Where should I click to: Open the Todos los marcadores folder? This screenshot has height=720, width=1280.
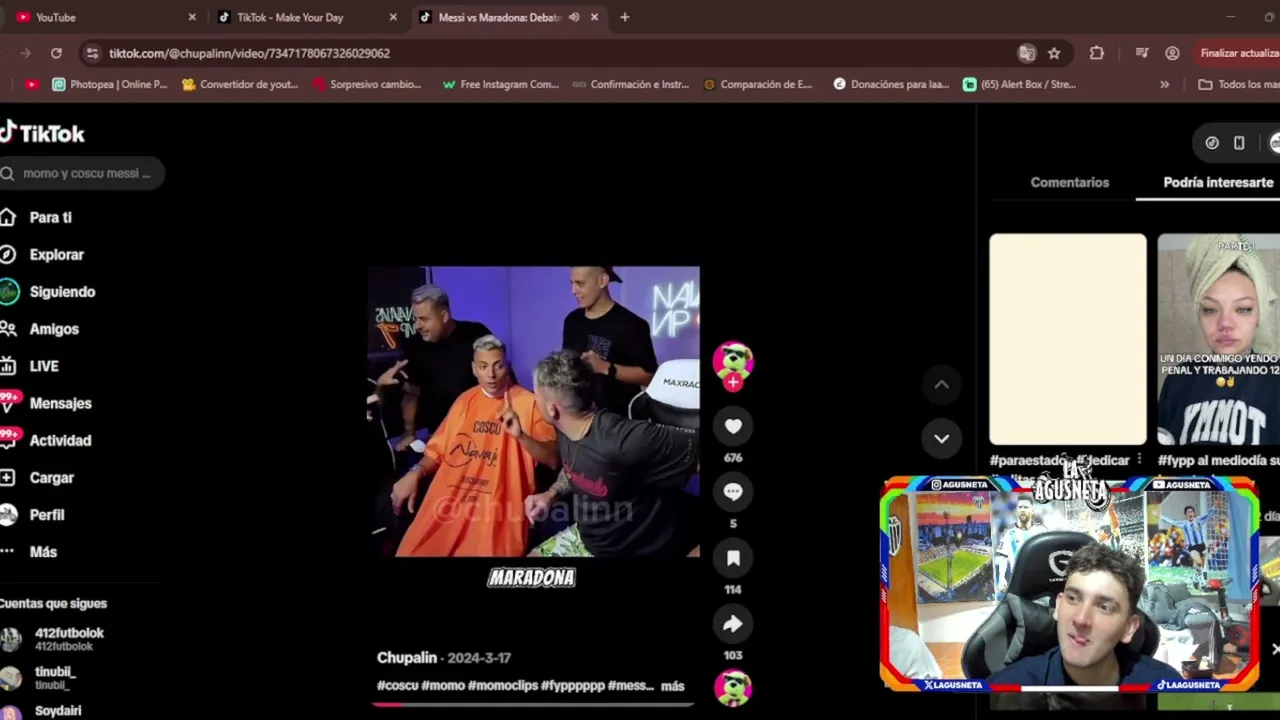click(1239, 84)
